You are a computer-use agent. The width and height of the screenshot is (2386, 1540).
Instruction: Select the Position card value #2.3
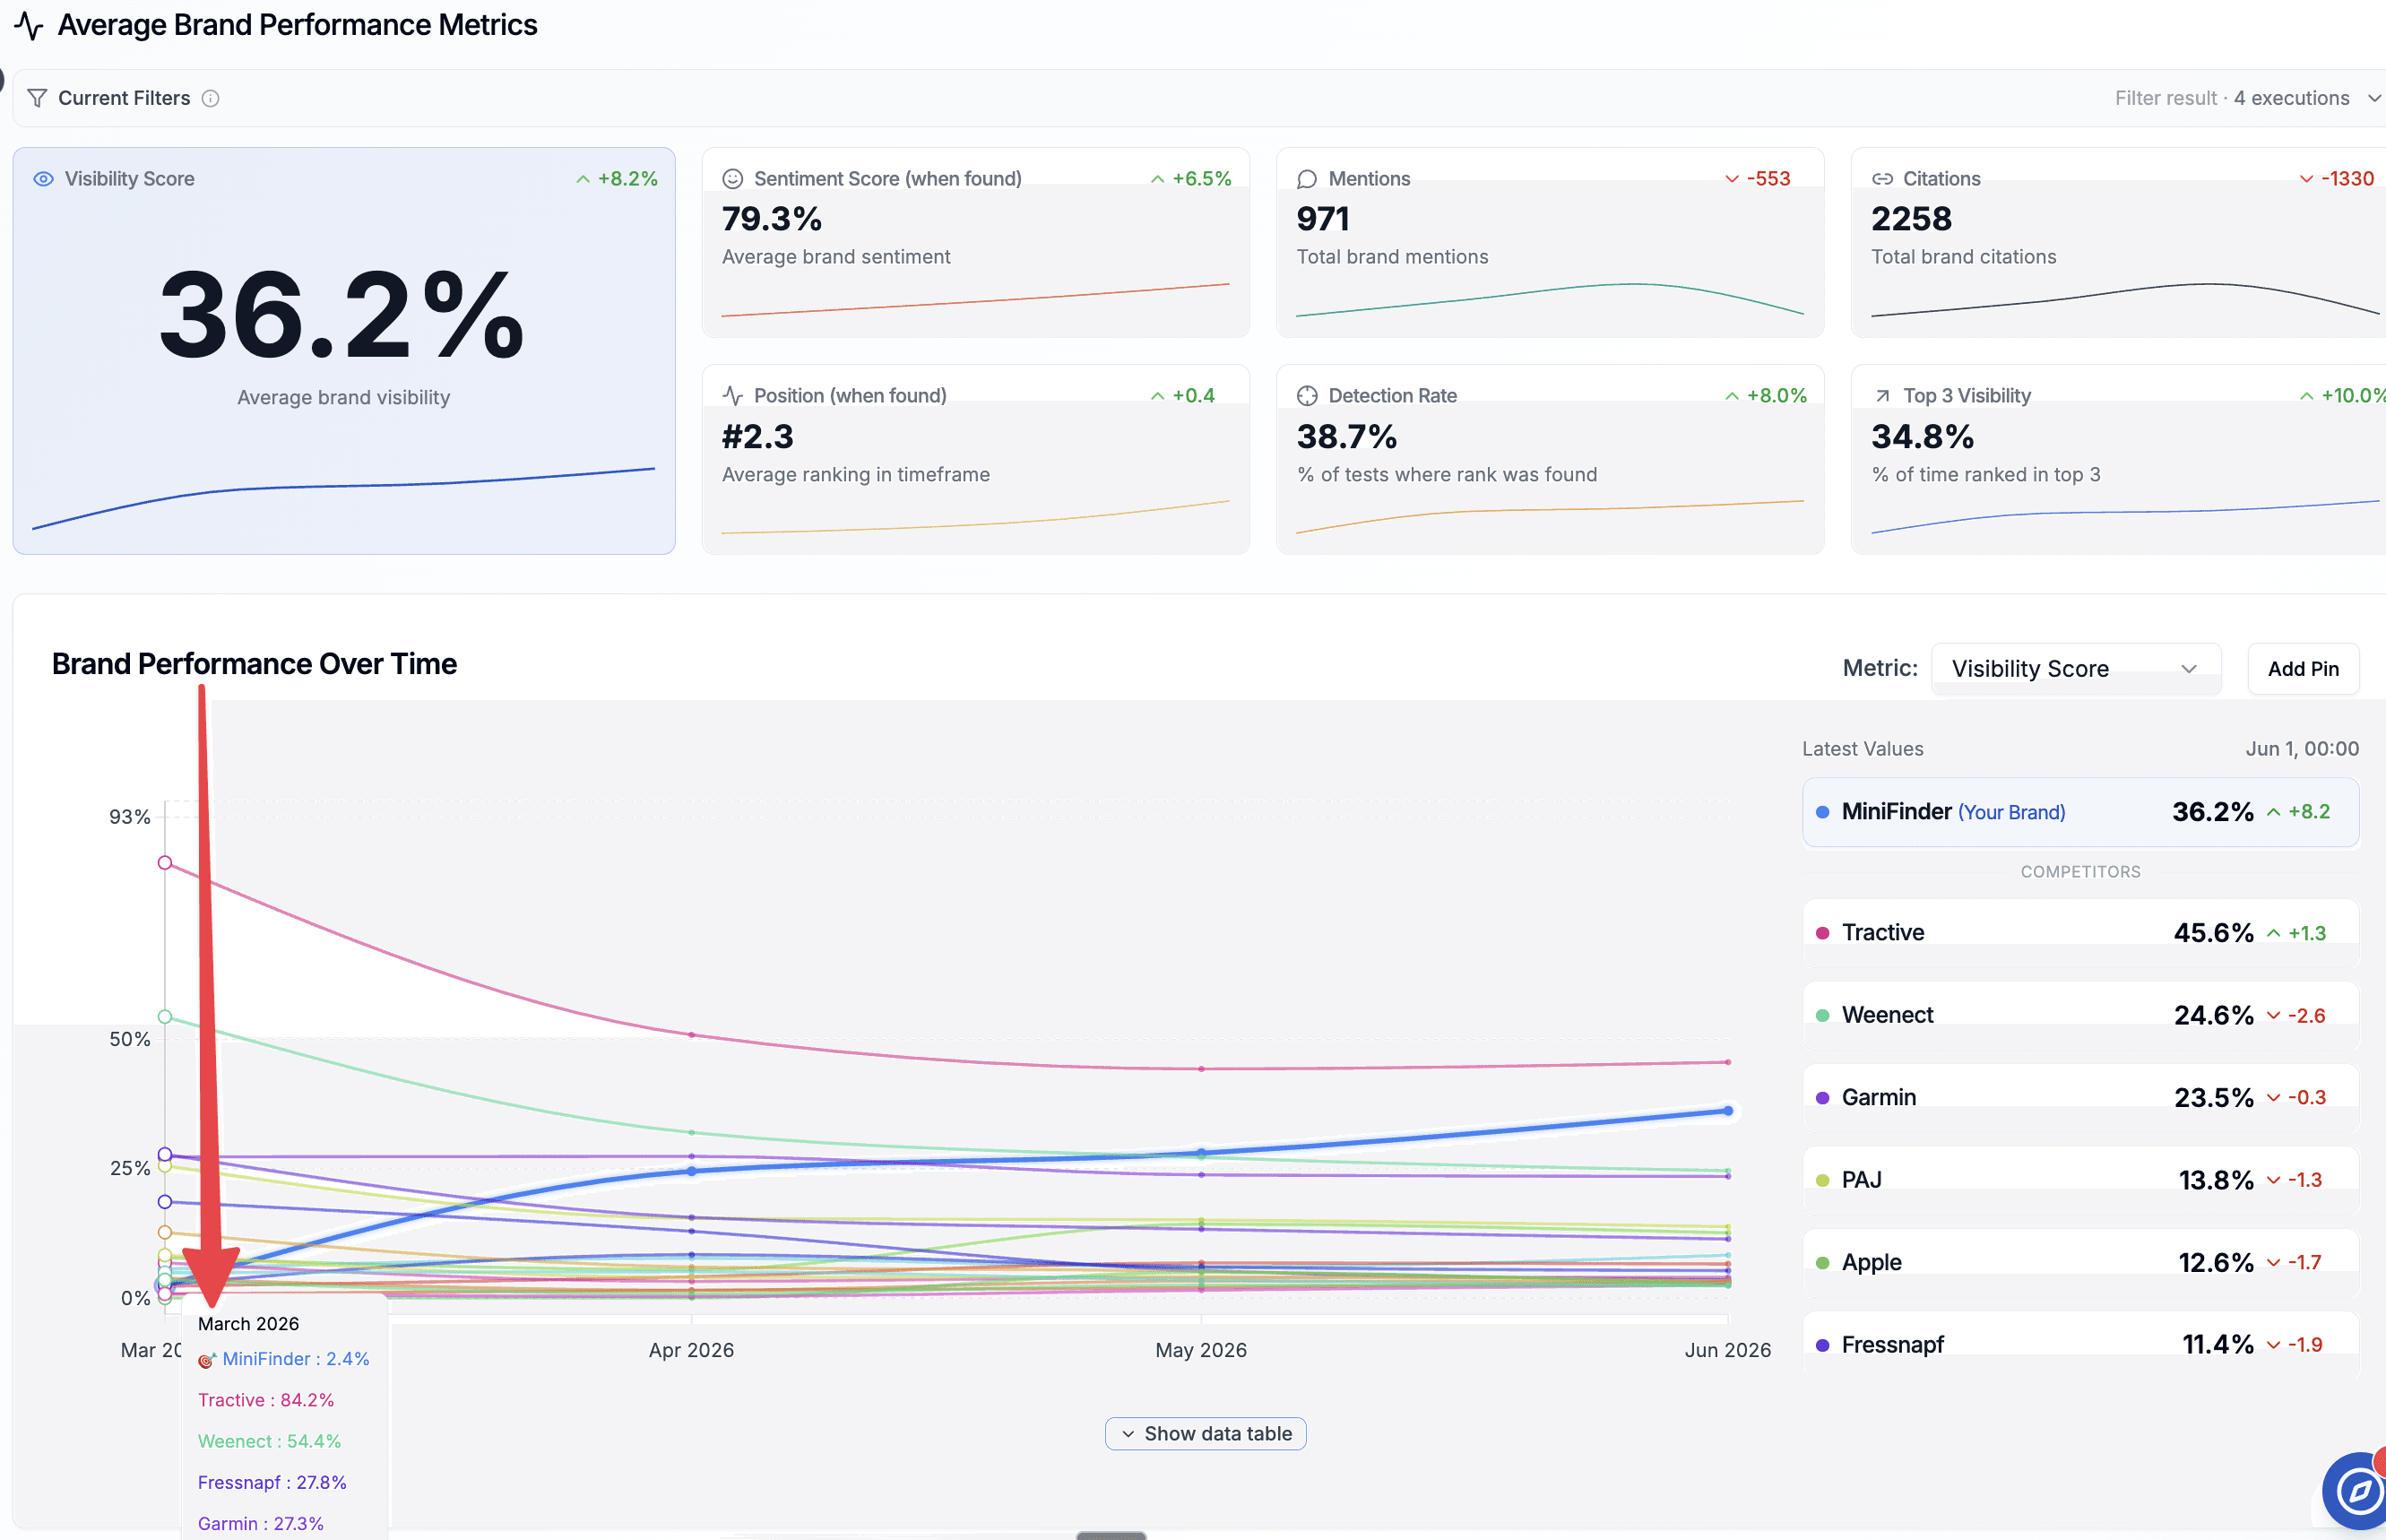[757, 437]
